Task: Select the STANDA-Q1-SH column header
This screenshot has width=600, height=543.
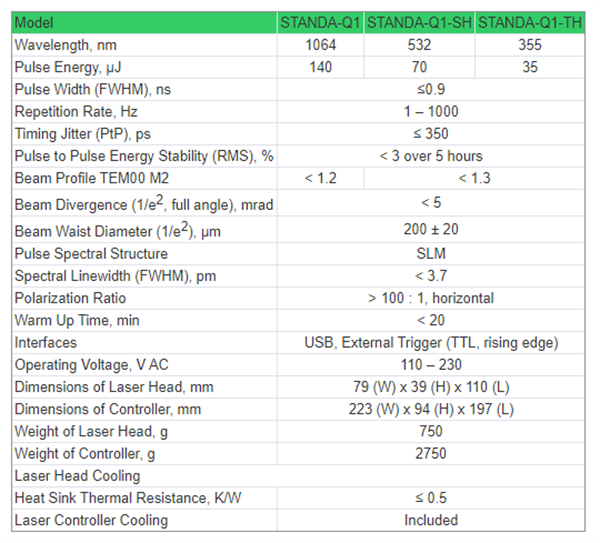Action: [x=419, y=23]
